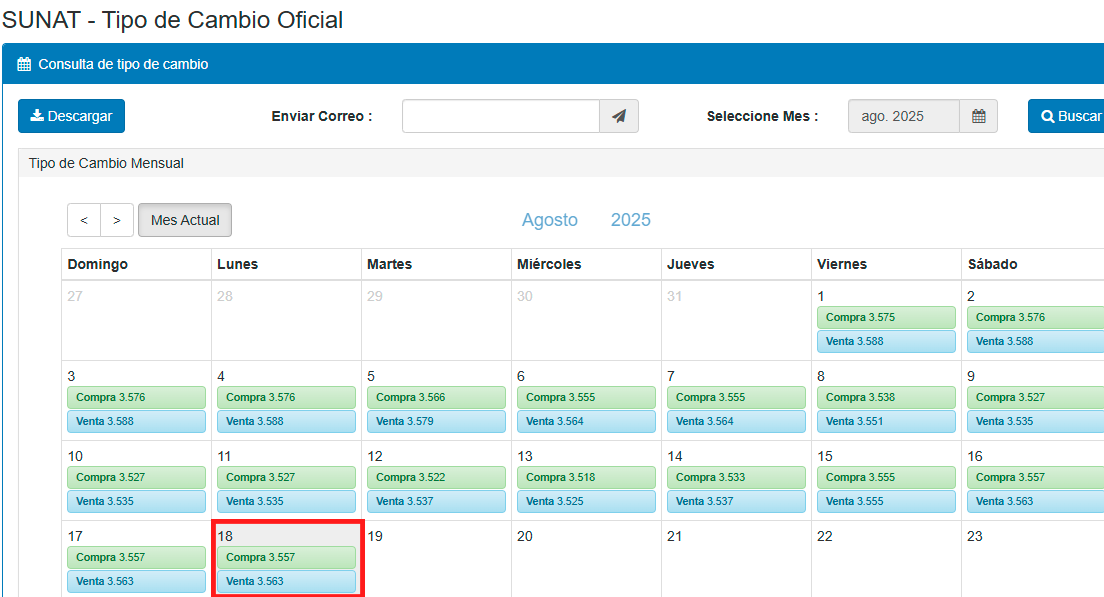This screenshot has height=597, width=1104.
Task: Select Compra 3.555 on Wednesday 6
Action: (x=586, y=398)
